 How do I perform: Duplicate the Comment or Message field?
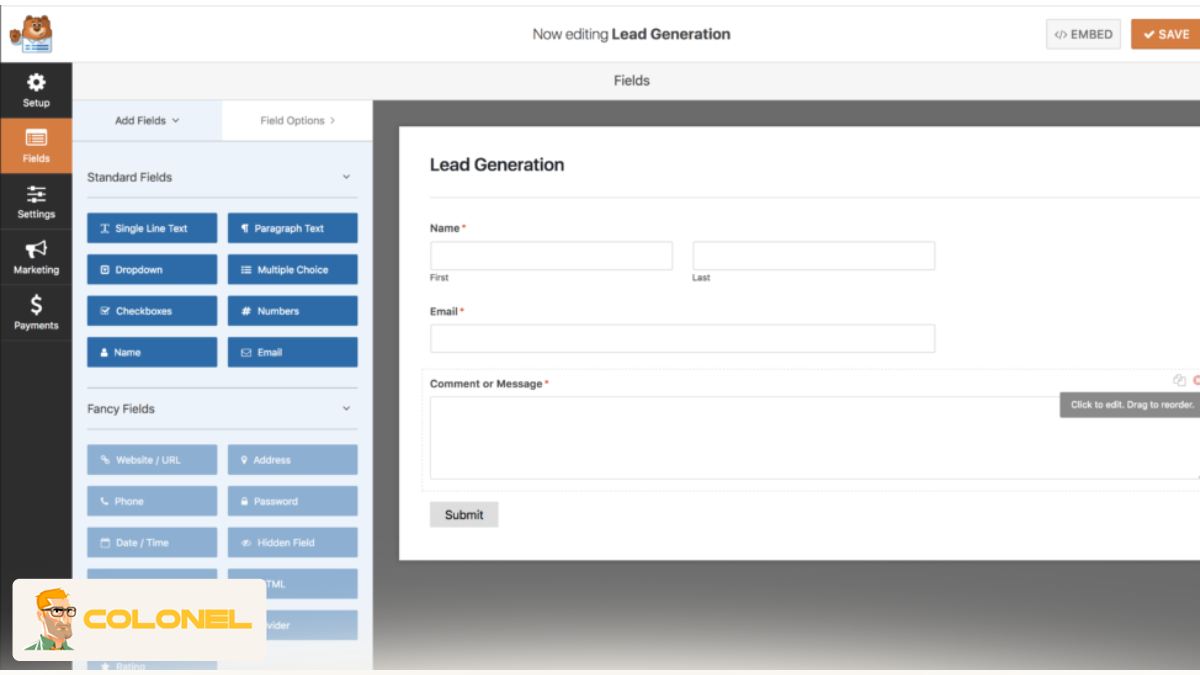pyautogui.click(x=1178, y=380)
